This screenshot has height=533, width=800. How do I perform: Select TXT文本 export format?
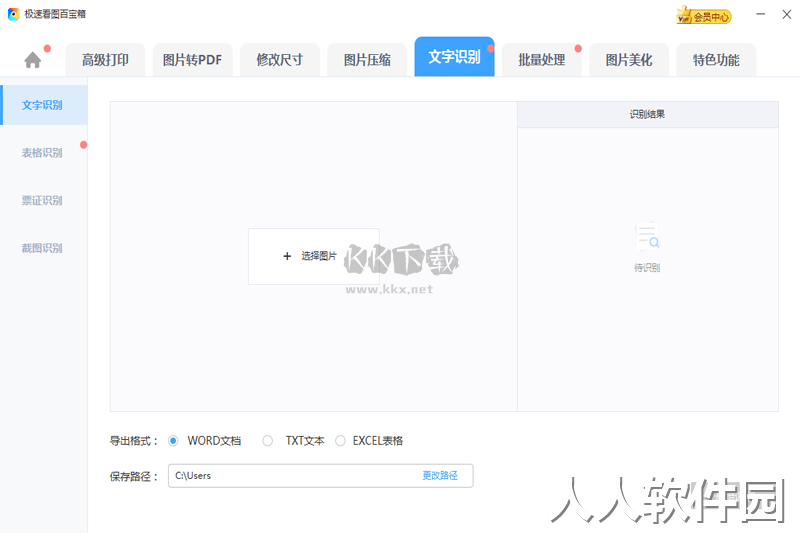tap(267, 441)
